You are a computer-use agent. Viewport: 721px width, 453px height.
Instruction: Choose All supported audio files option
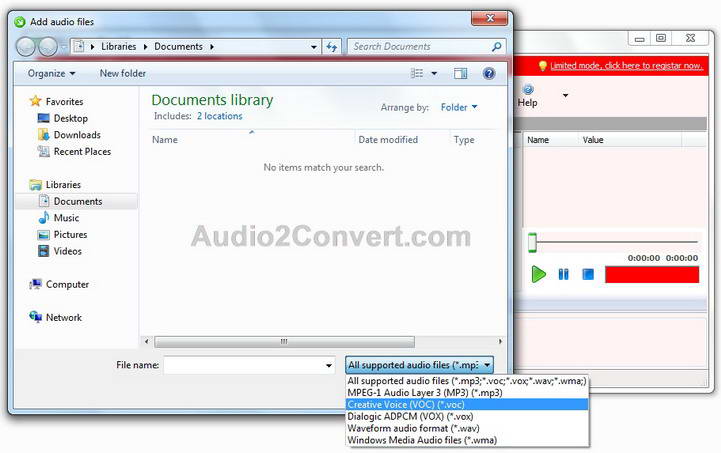(x=467, y=381)
